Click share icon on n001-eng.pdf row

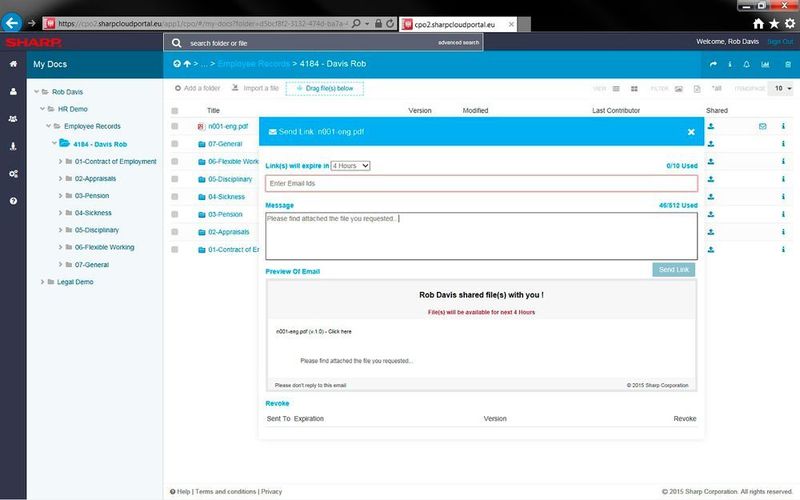point(711,126)
